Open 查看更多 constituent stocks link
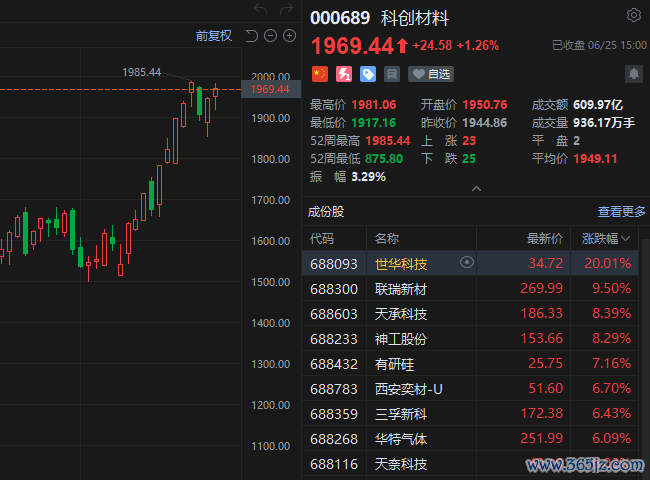 pos(621,212)
